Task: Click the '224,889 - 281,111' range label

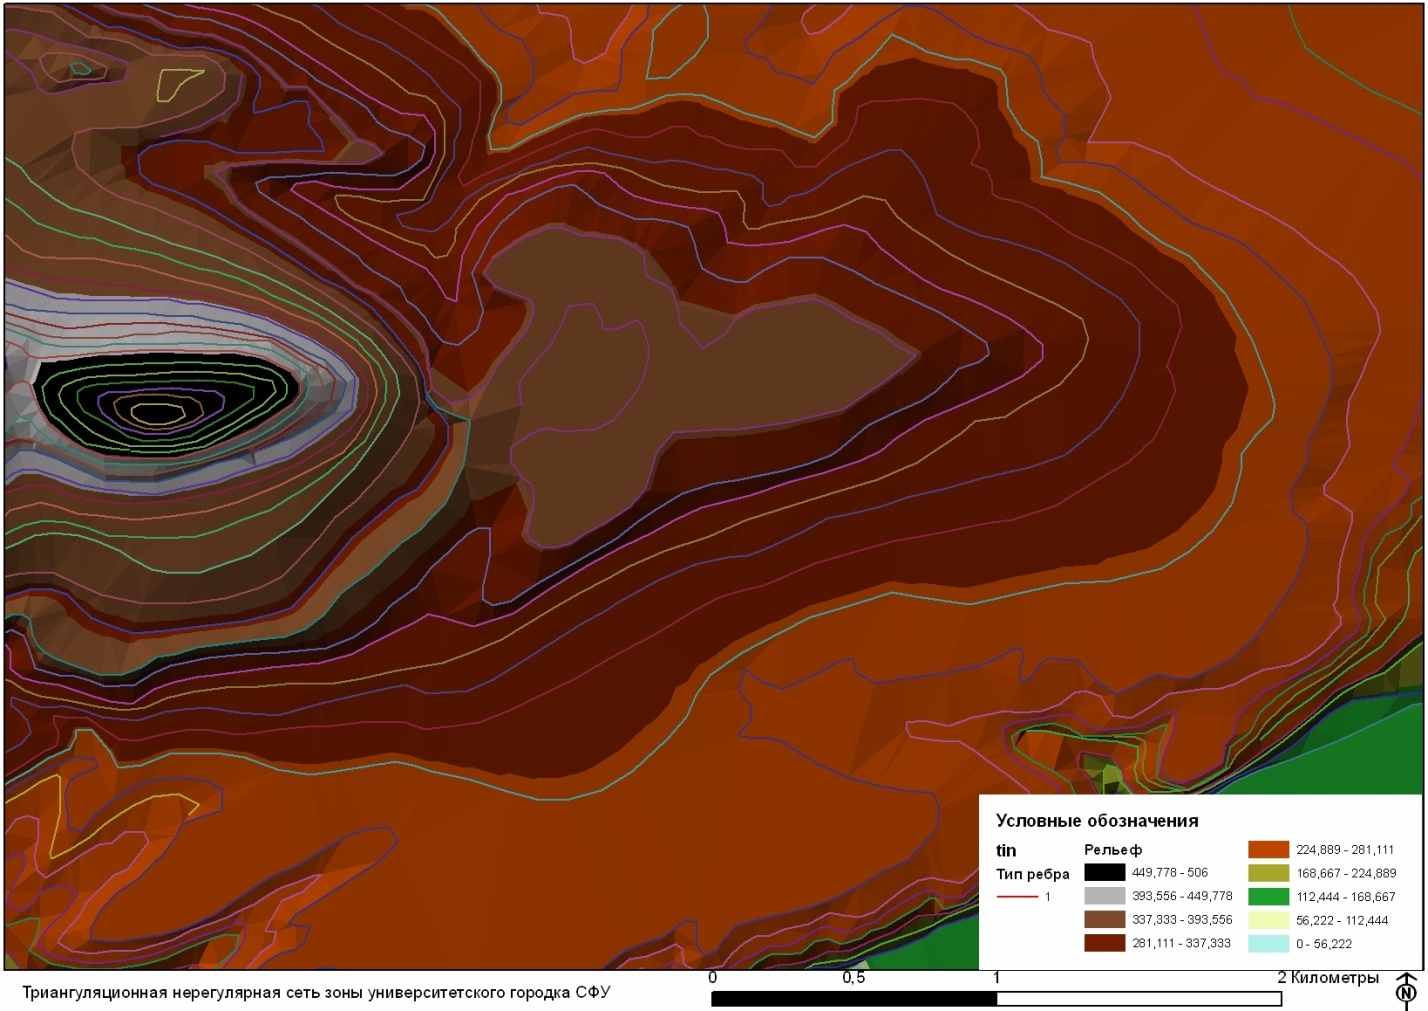Action: (1345, 850)
